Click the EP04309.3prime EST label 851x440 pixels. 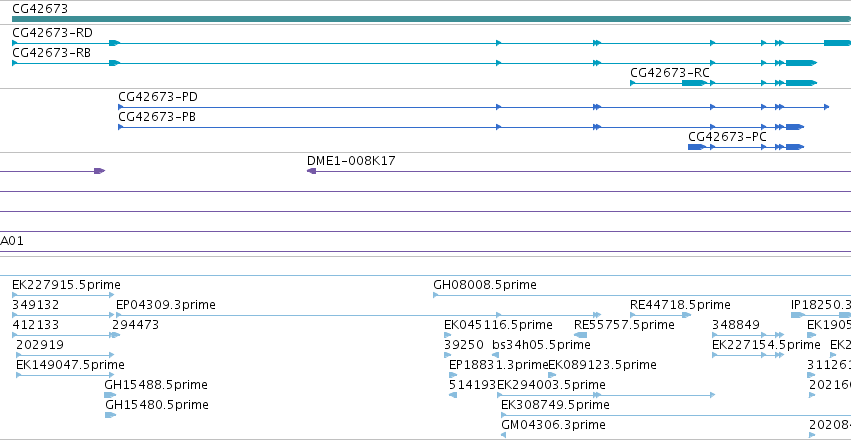coord(166,305)
